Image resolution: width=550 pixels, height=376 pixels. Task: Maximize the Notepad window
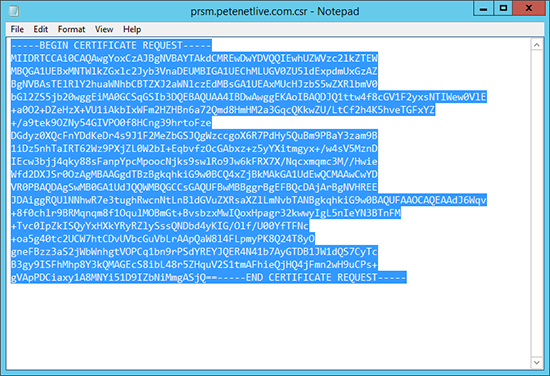tap(503, 8)
